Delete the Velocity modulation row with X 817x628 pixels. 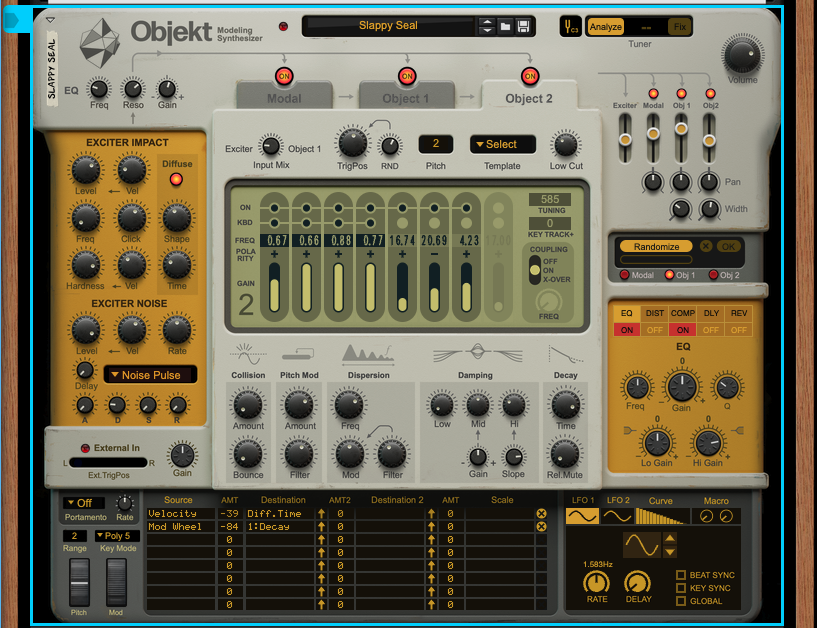click(541, 513)
